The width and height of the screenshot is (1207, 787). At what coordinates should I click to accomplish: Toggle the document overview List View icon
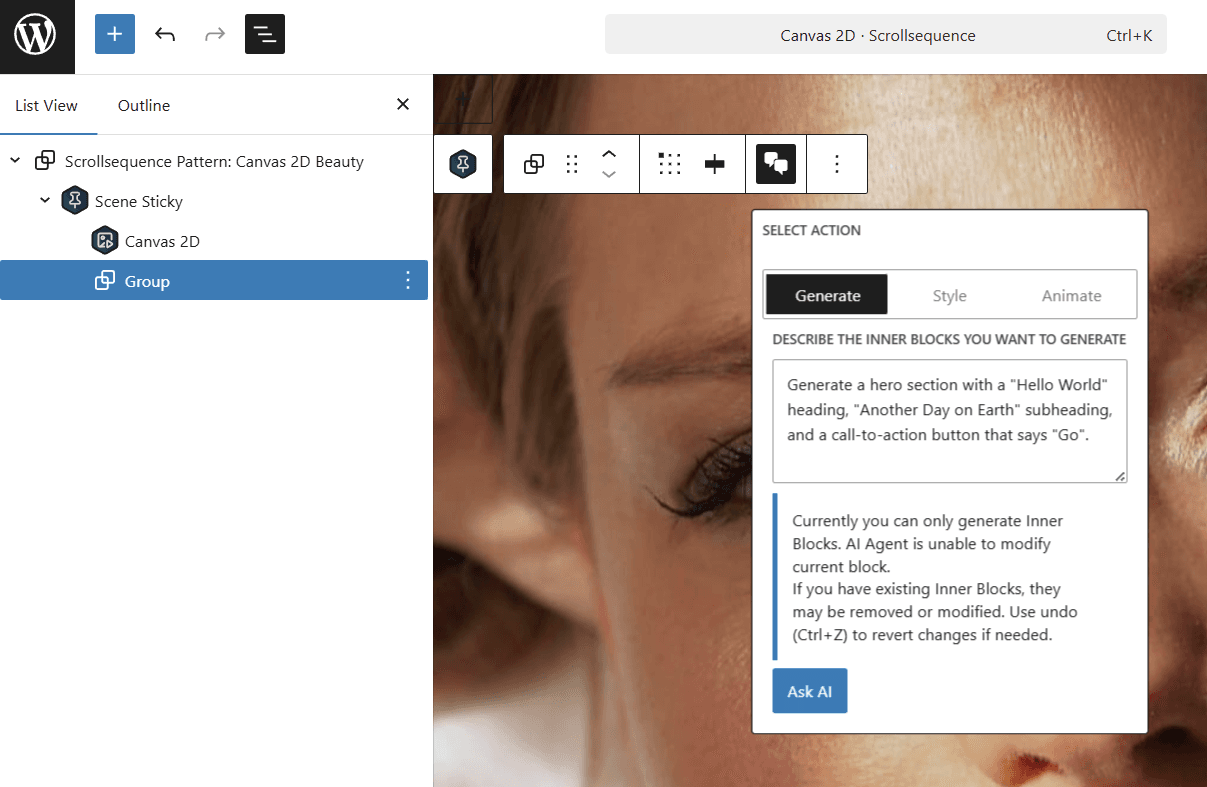click(264, 35)
